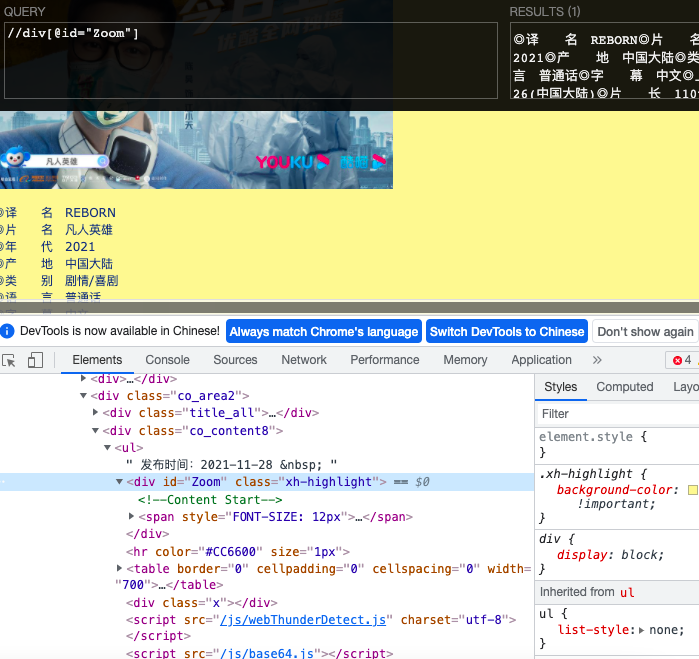The height and width of the screenshot is (659, 699).
Task: Select the Content Start comment row
Action: coord(210,499)
